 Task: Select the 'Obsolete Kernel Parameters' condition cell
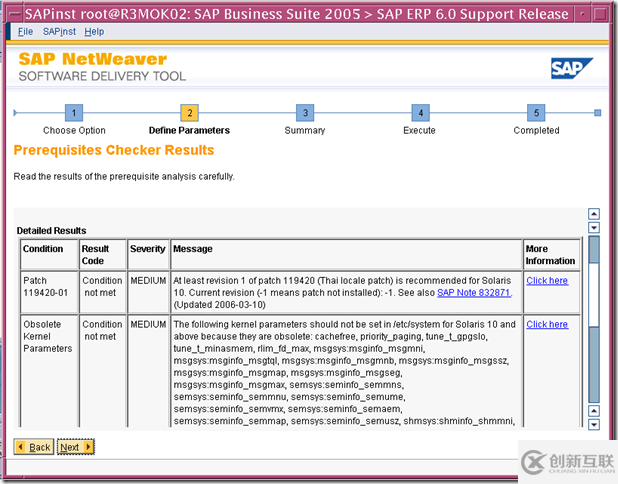(50, 370)
